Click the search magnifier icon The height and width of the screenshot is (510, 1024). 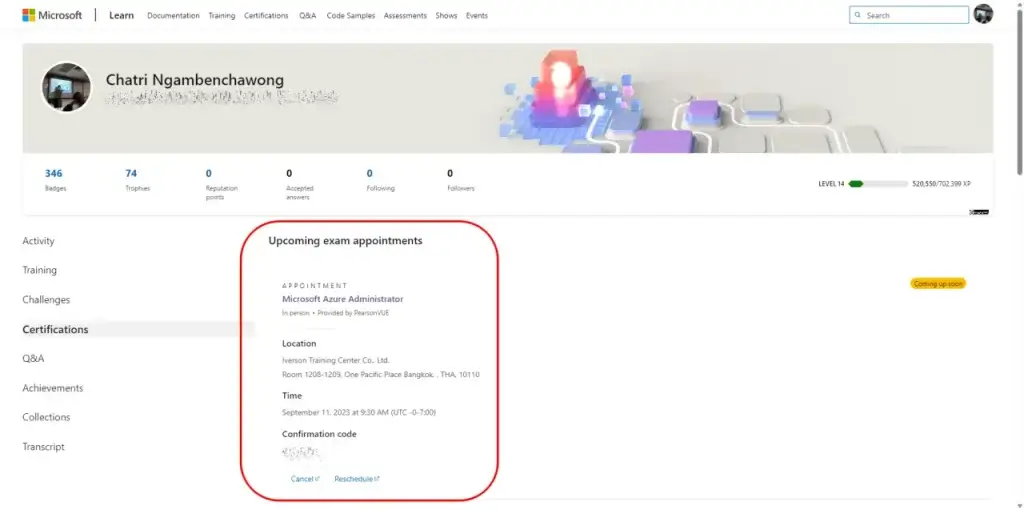tap(857, 15)
